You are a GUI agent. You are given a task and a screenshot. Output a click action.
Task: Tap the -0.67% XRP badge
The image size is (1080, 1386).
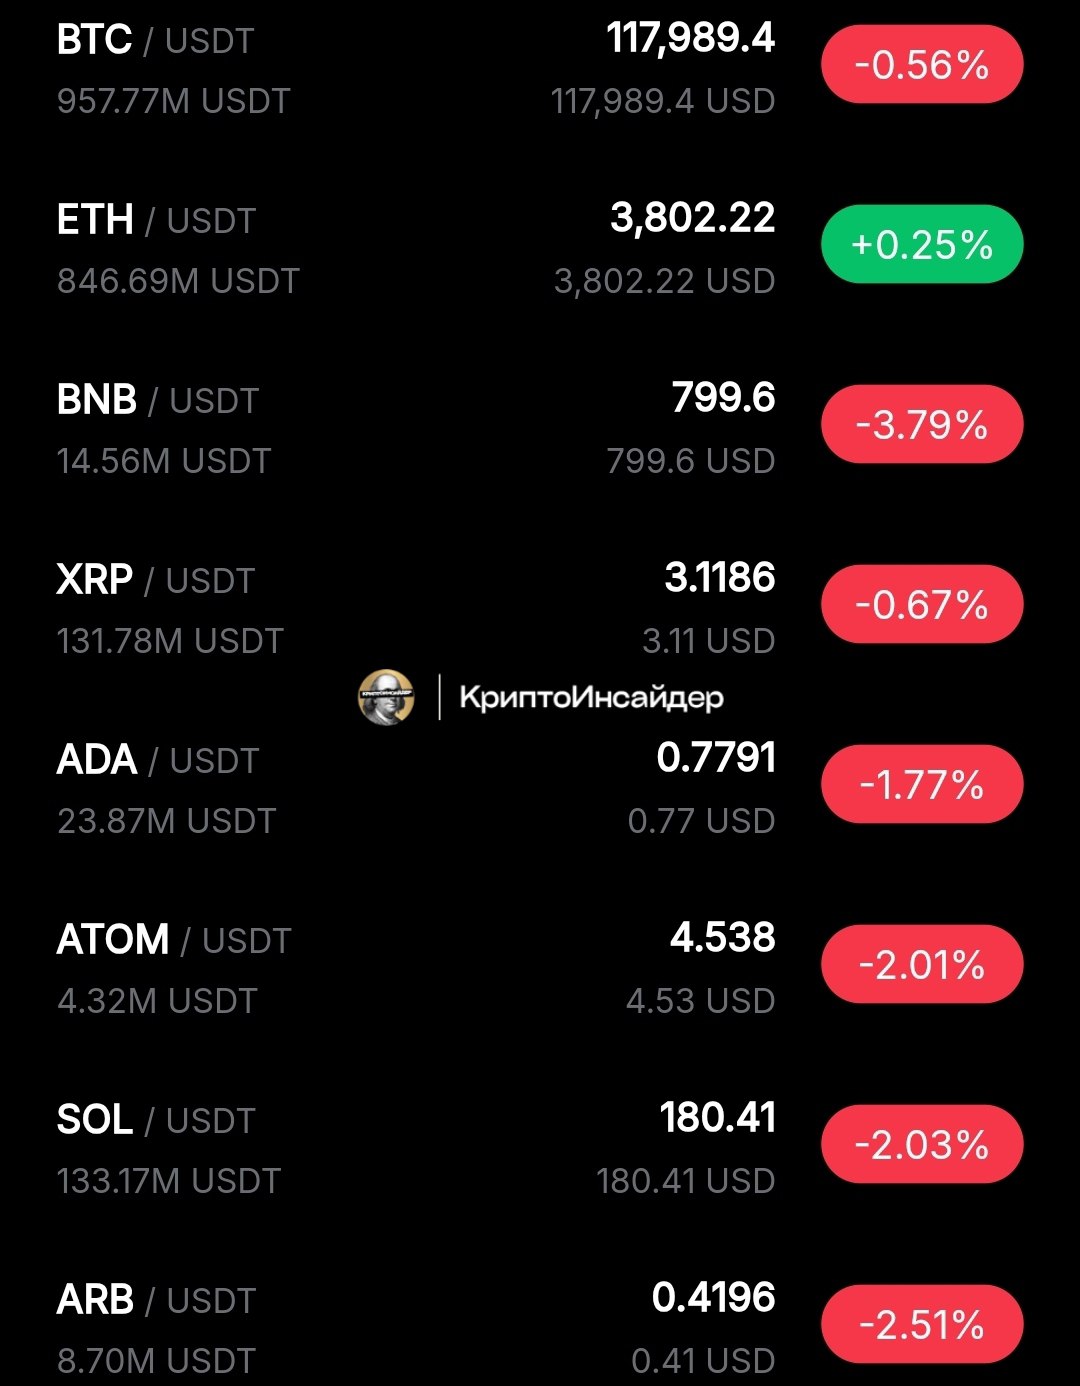(x=922, y=604)
